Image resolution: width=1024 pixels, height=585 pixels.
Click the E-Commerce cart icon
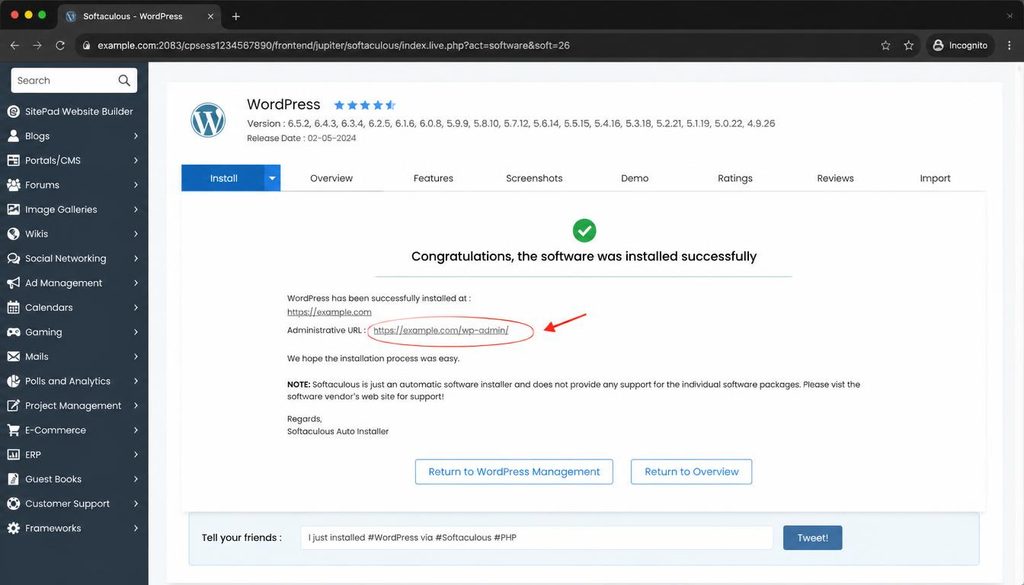(x=13, y=430)
